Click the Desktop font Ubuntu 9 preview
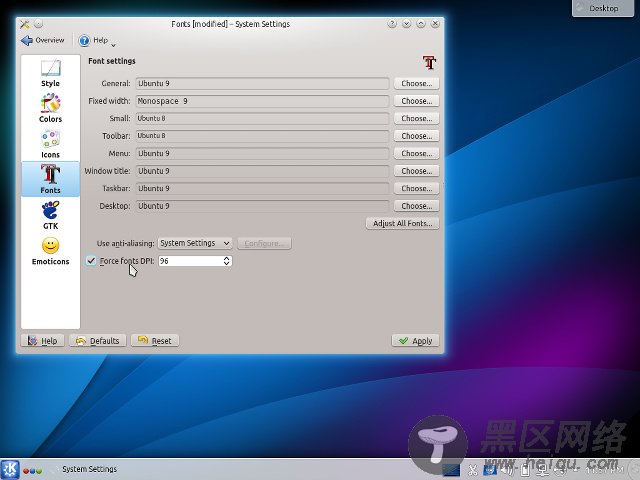 (x=262, y=206)
